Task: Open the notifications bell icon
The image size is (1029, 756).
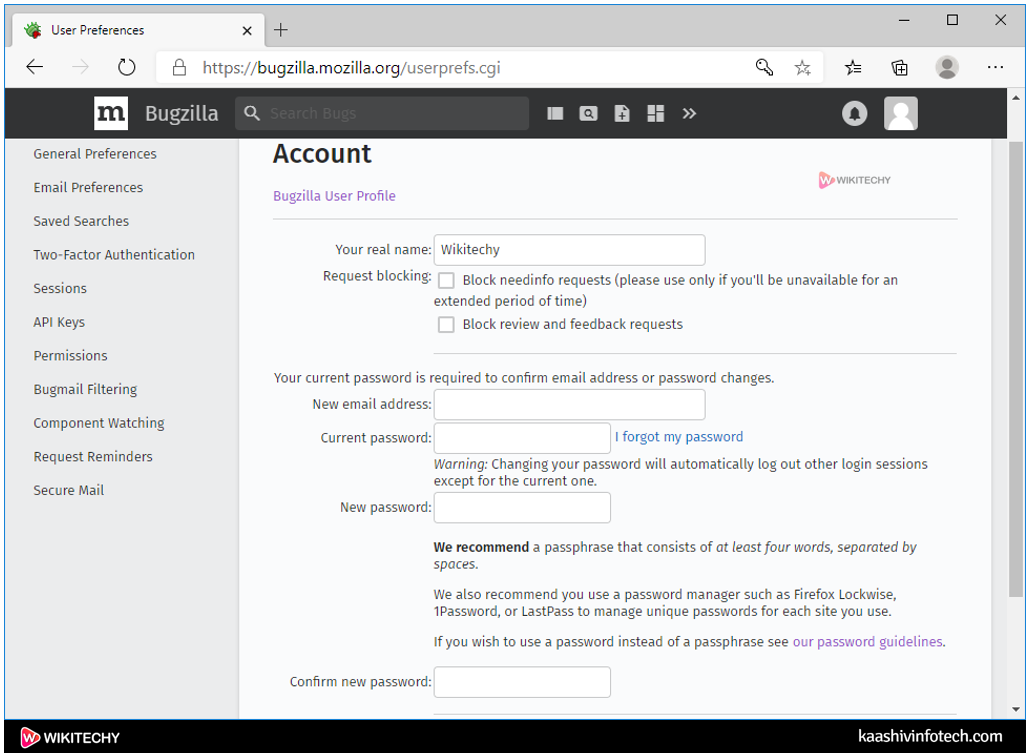Action: pos(854,114)
